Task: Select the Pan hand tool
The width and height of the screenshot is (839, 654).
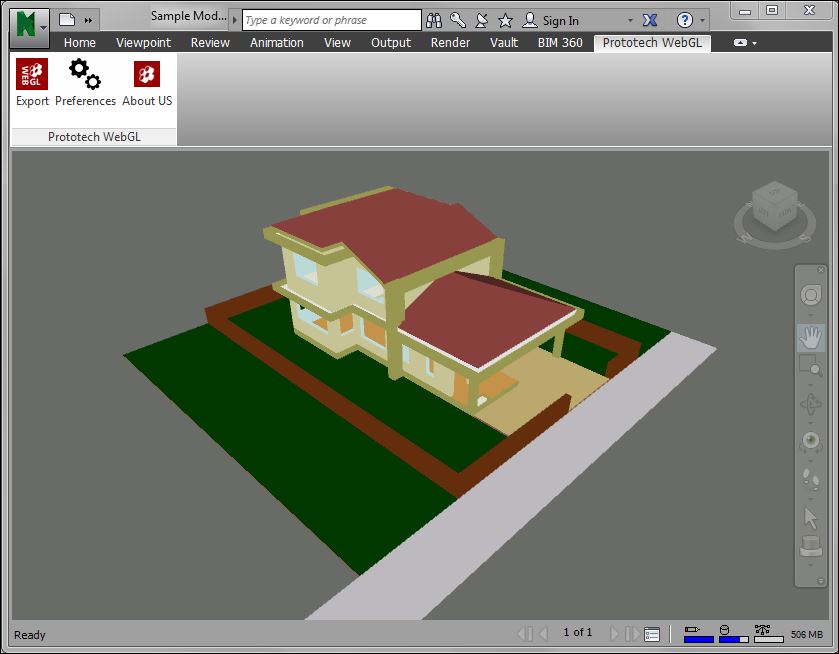Action: click(811, 338)
